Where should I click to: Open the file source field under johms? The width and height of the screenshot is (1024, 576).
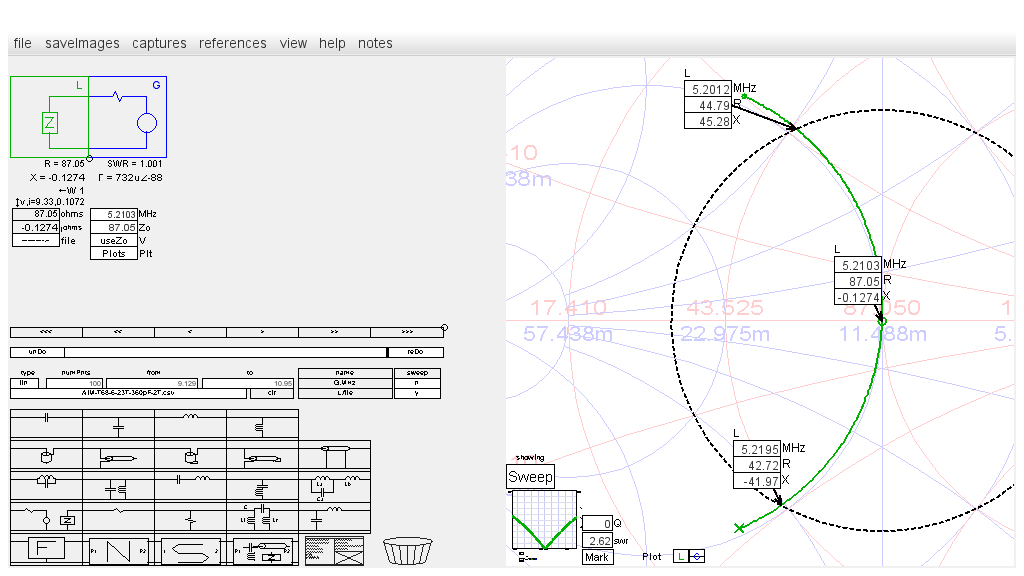(35, 240)
